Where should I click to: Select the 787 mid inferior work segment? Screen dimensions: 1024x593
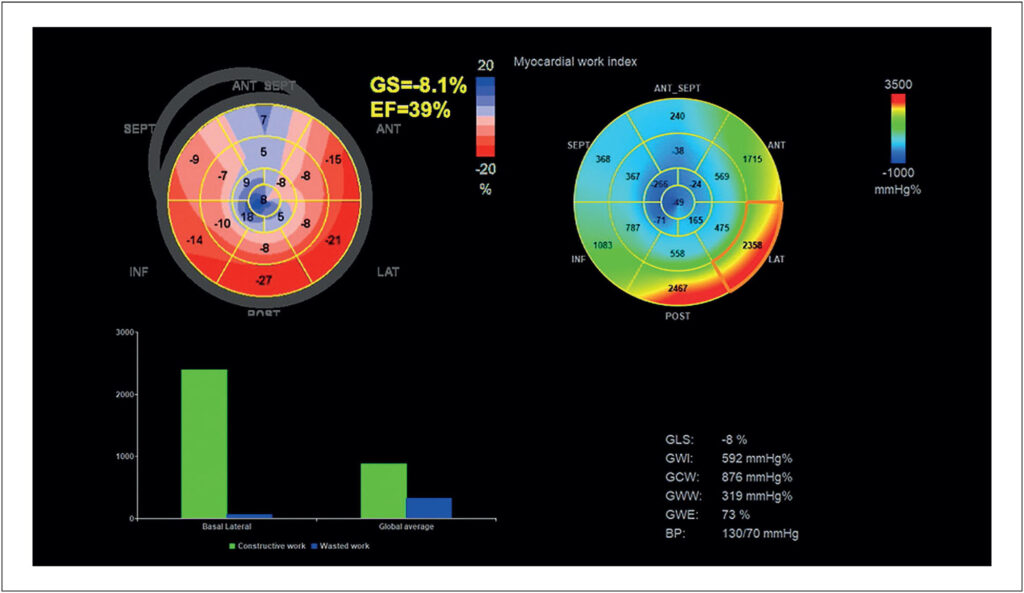coord(633,228)
